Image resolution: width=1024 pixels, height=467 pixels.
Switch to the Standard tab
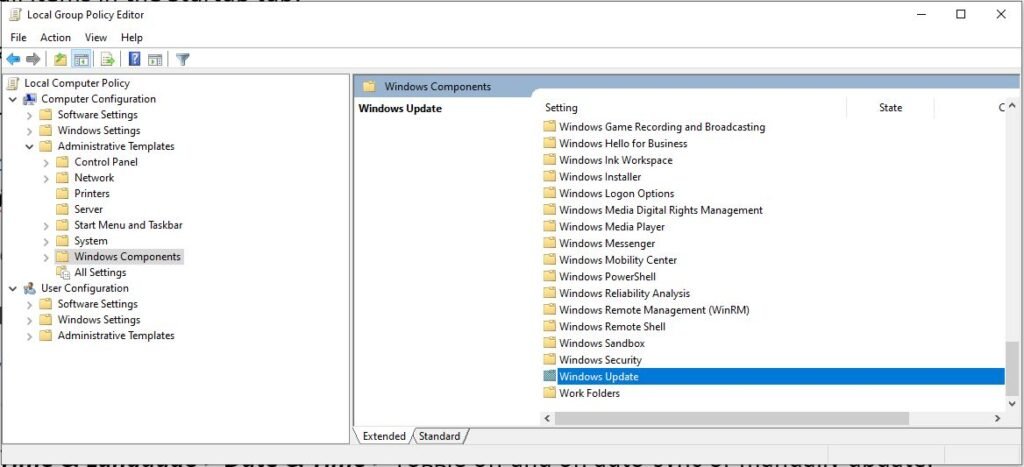tap(439, 436)
